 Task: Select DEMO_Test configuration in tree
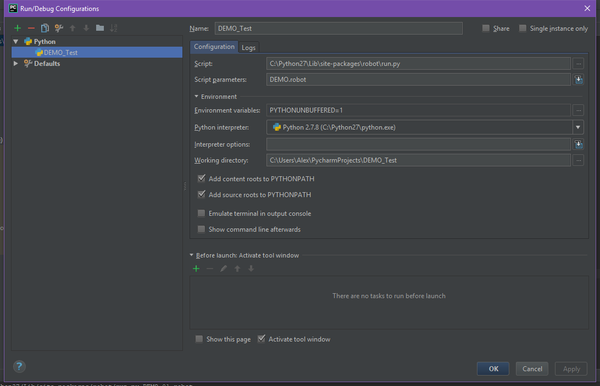point(97,52)
